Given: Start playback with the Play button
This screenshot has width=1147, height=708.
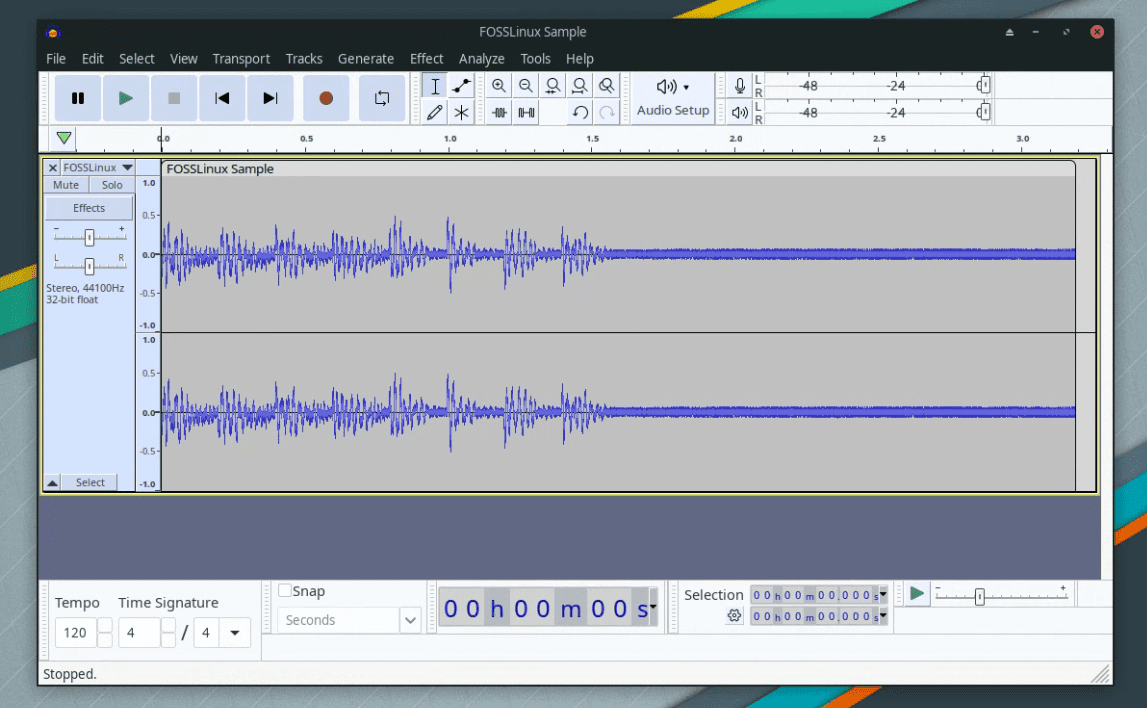Looking at the screenshot, I should pyautogui.click(x=126, y=98).
